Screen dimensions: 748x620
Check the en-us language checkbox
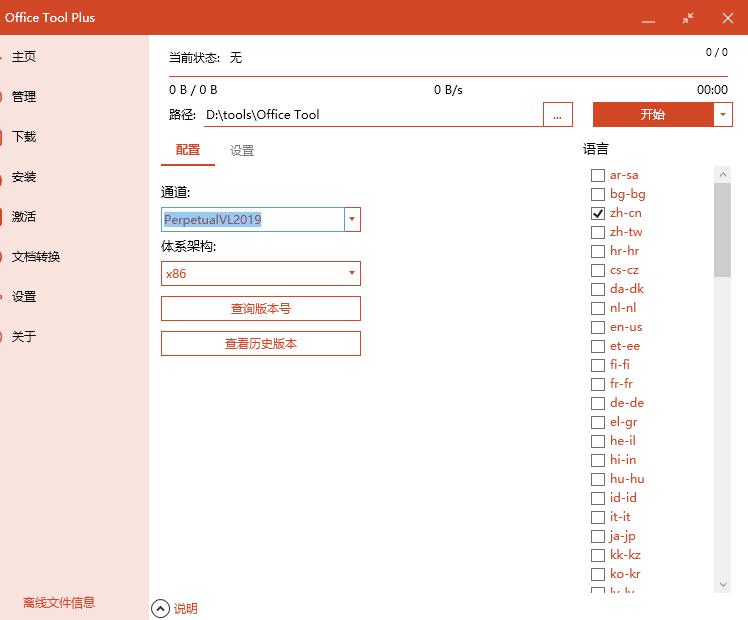(598, 327)
